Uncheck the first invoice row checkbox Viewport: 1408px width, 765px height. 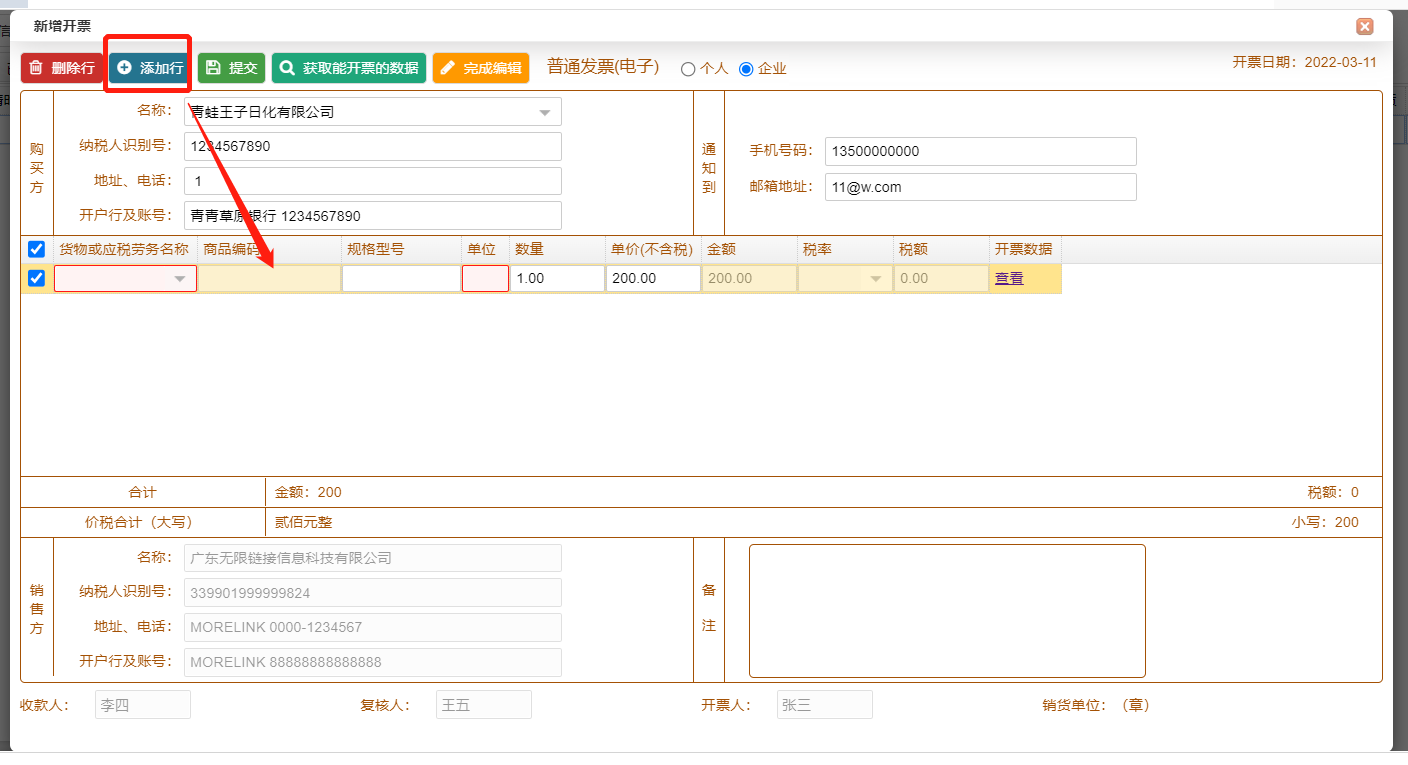pos(36,278)
